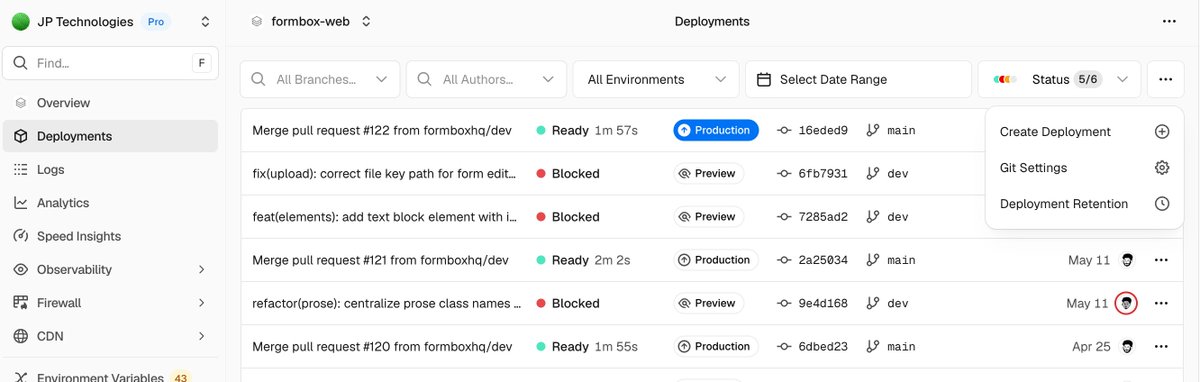The width and height of the screenshot is (1200, 382).
Task: Open the All Environments dropdown
Action: (655, 79)
